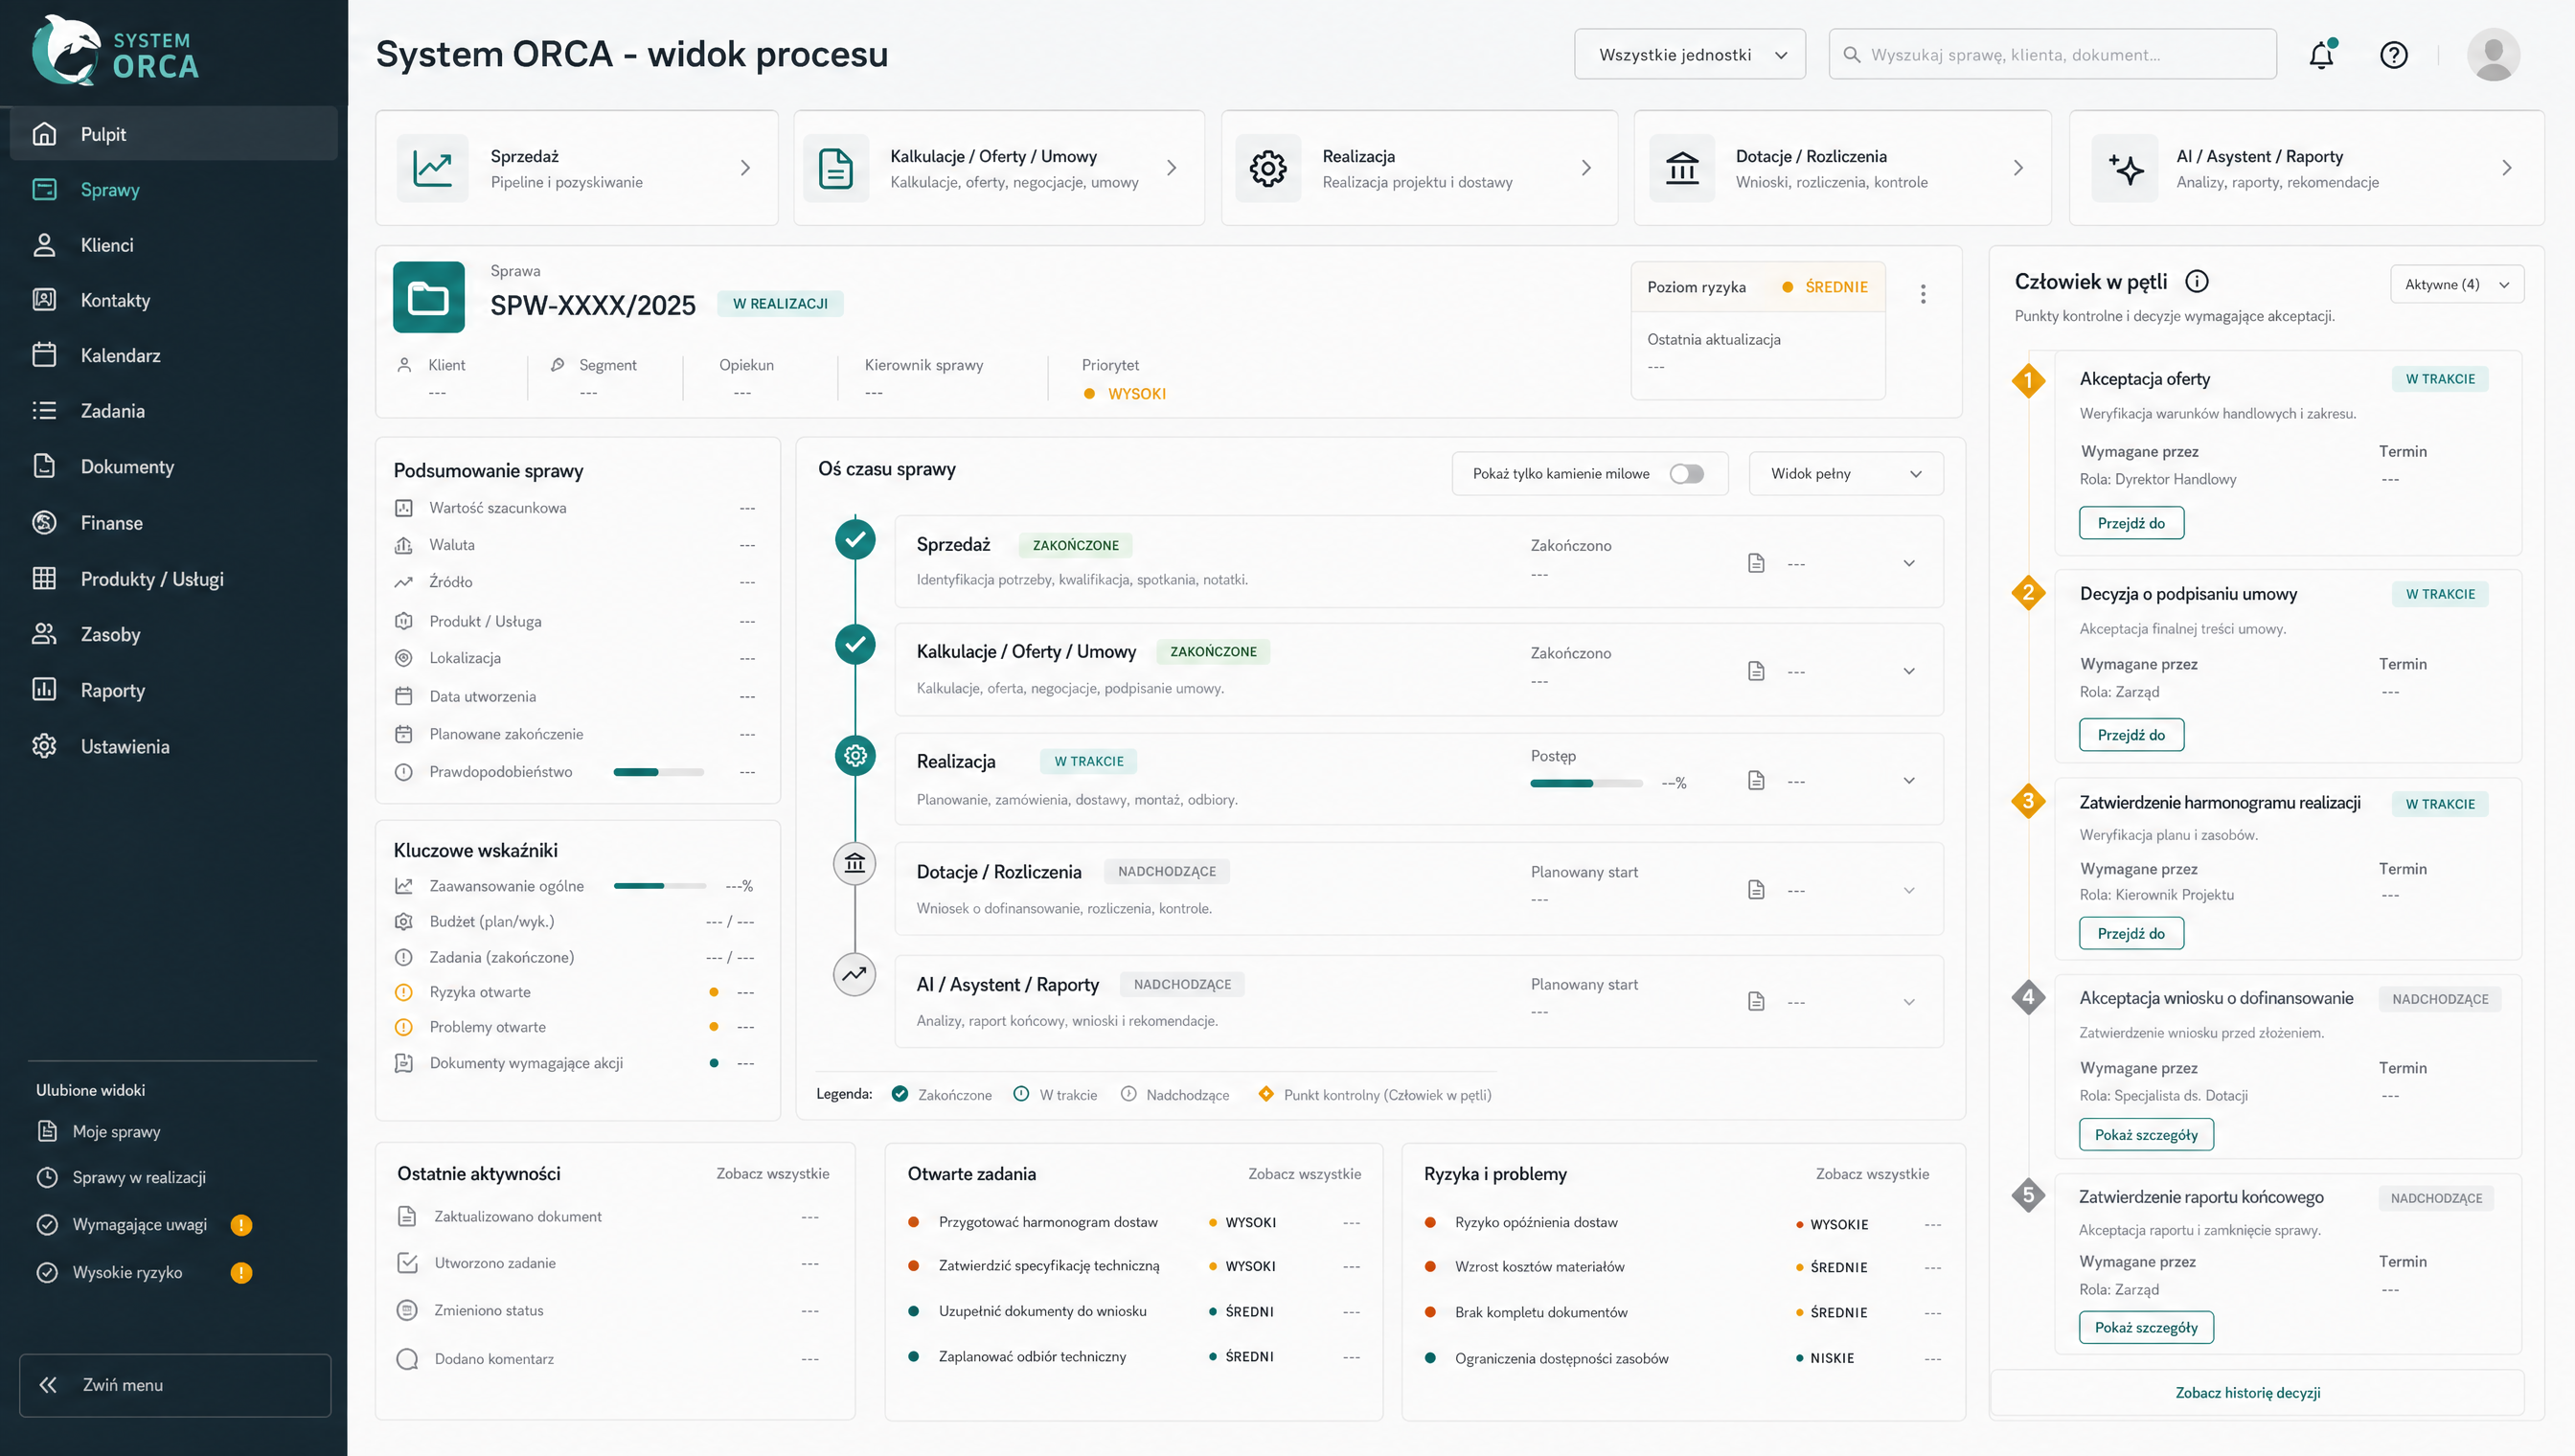Open the Wszystkie jednostki dropdown
The height and width of the screenshot is (1456, 2575).
click(x=1689, y=54)
